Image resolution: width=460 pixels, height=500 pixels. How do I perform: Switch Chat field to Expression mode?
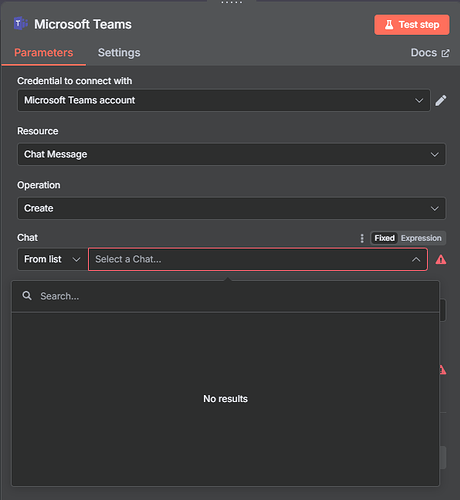pyautogui.click(x=421, y=238)
